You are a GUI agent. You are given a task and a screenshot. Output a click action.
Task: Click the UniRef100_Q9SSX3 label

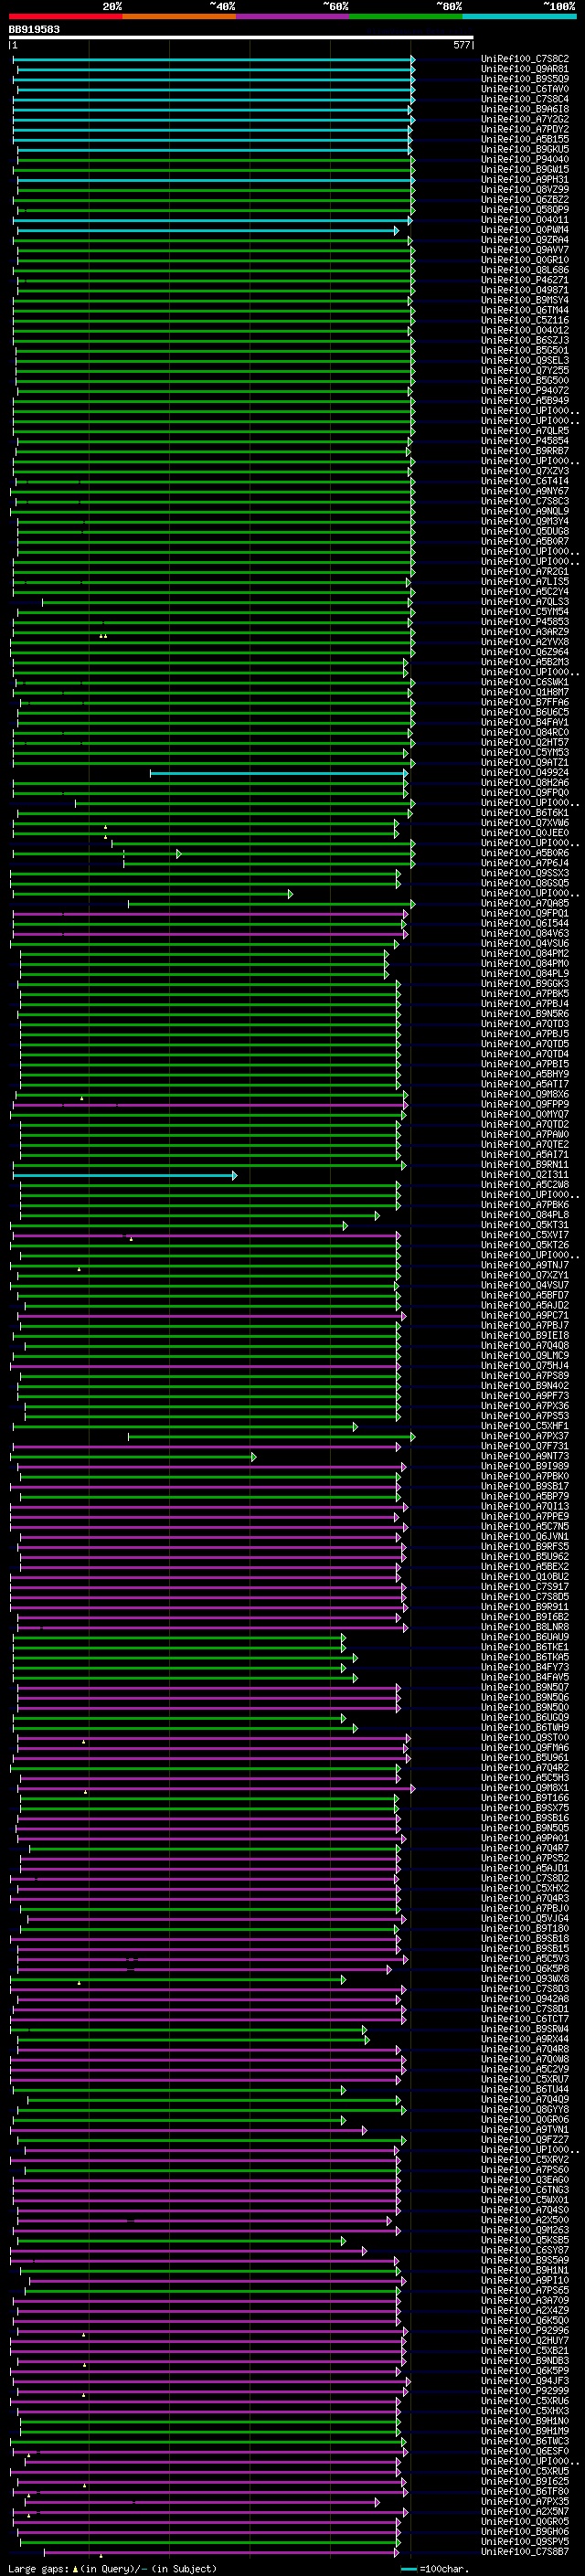[524, 873]
